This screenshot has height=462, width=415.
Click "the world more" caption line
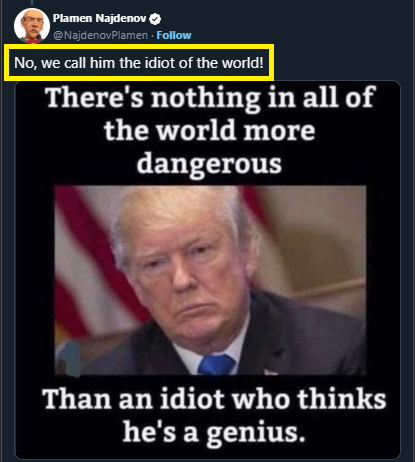[209, 130]
